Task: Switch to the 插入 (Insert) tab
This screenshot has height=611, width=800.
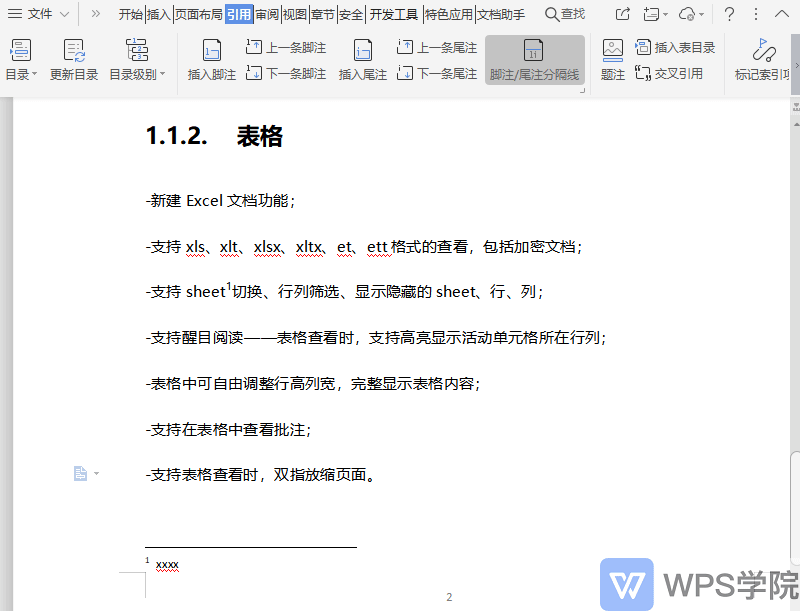Action: (x=159, y=14)
